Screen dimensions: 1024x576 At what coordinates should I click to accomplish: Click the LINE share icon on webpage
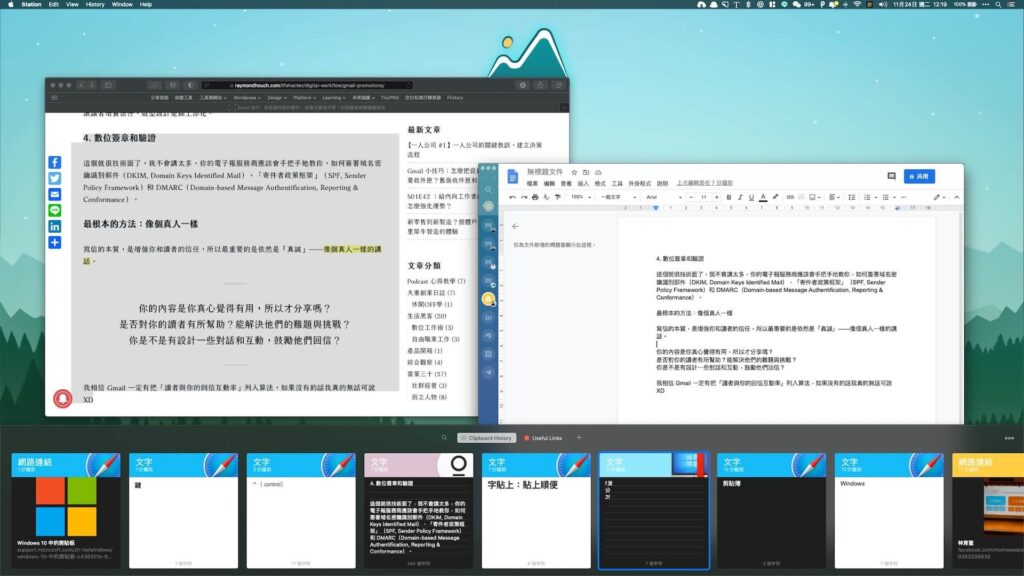(55, 210)
